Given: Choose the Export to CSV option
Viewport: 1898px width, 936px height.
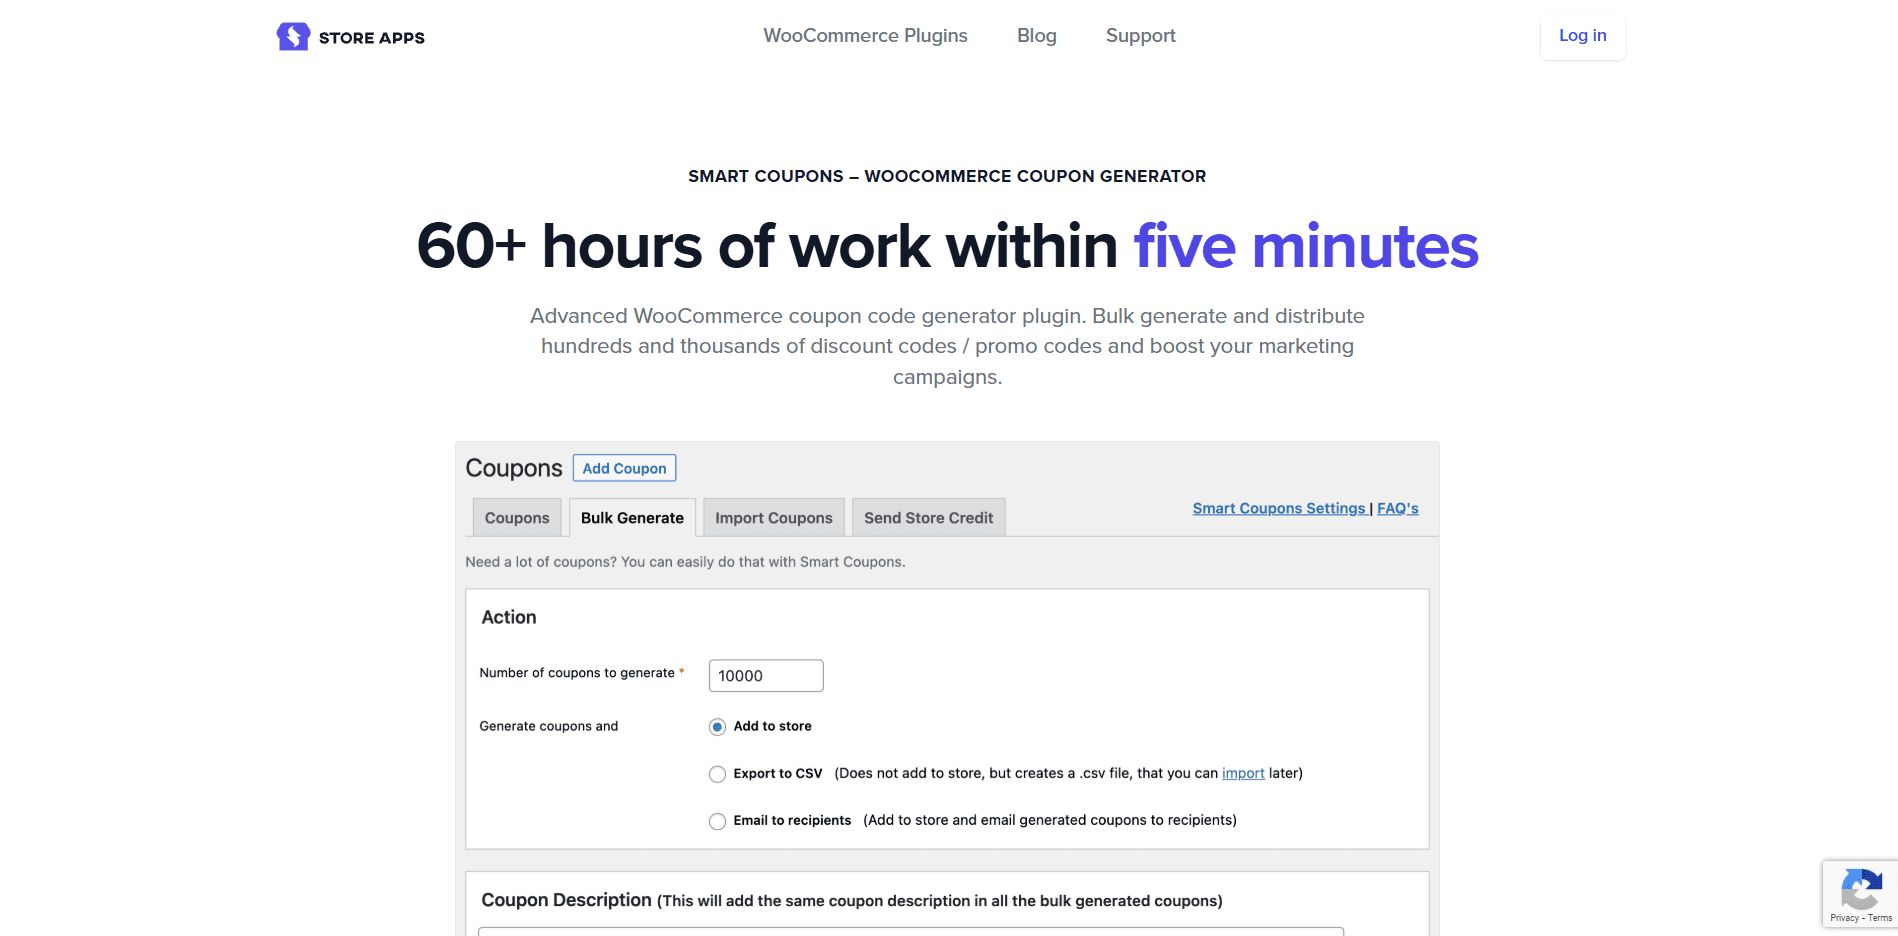Looking at the screenshot, I should pyautogui.click(x=717, y=774).
